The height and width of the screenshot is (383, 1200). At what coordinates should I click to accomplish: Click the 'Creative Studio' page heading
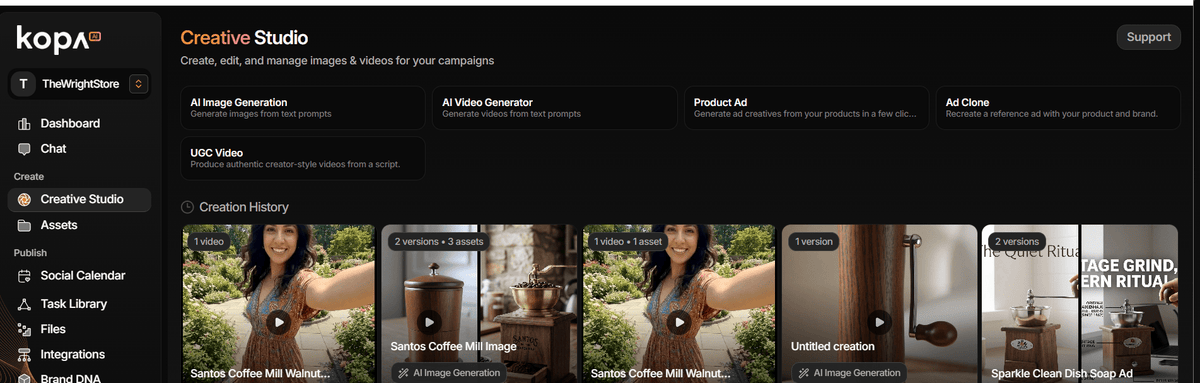244,38
